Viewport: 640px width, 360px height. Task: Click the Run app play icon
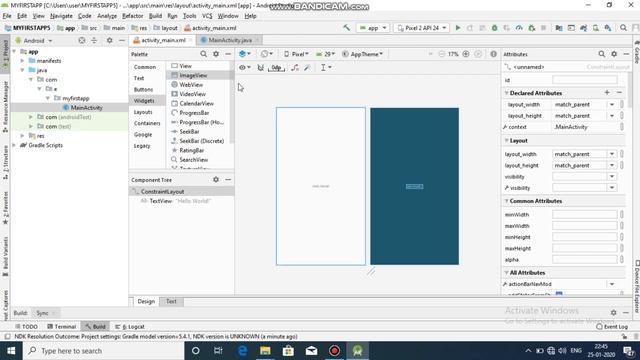(458, 28)
